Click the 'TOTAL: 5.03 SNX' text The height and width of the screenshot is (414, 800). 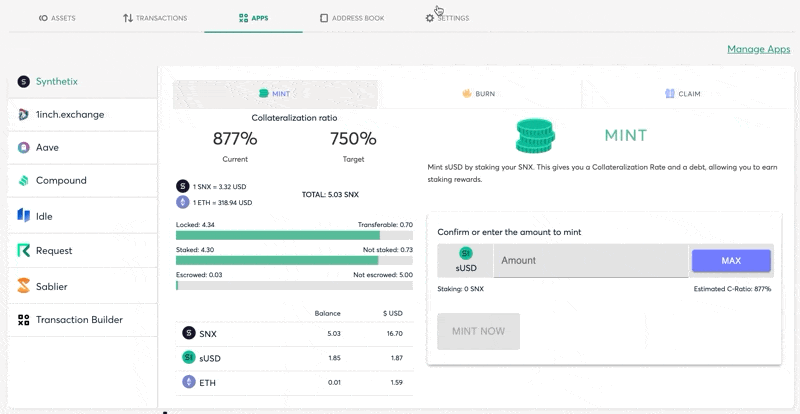click(x=330, y=194)
